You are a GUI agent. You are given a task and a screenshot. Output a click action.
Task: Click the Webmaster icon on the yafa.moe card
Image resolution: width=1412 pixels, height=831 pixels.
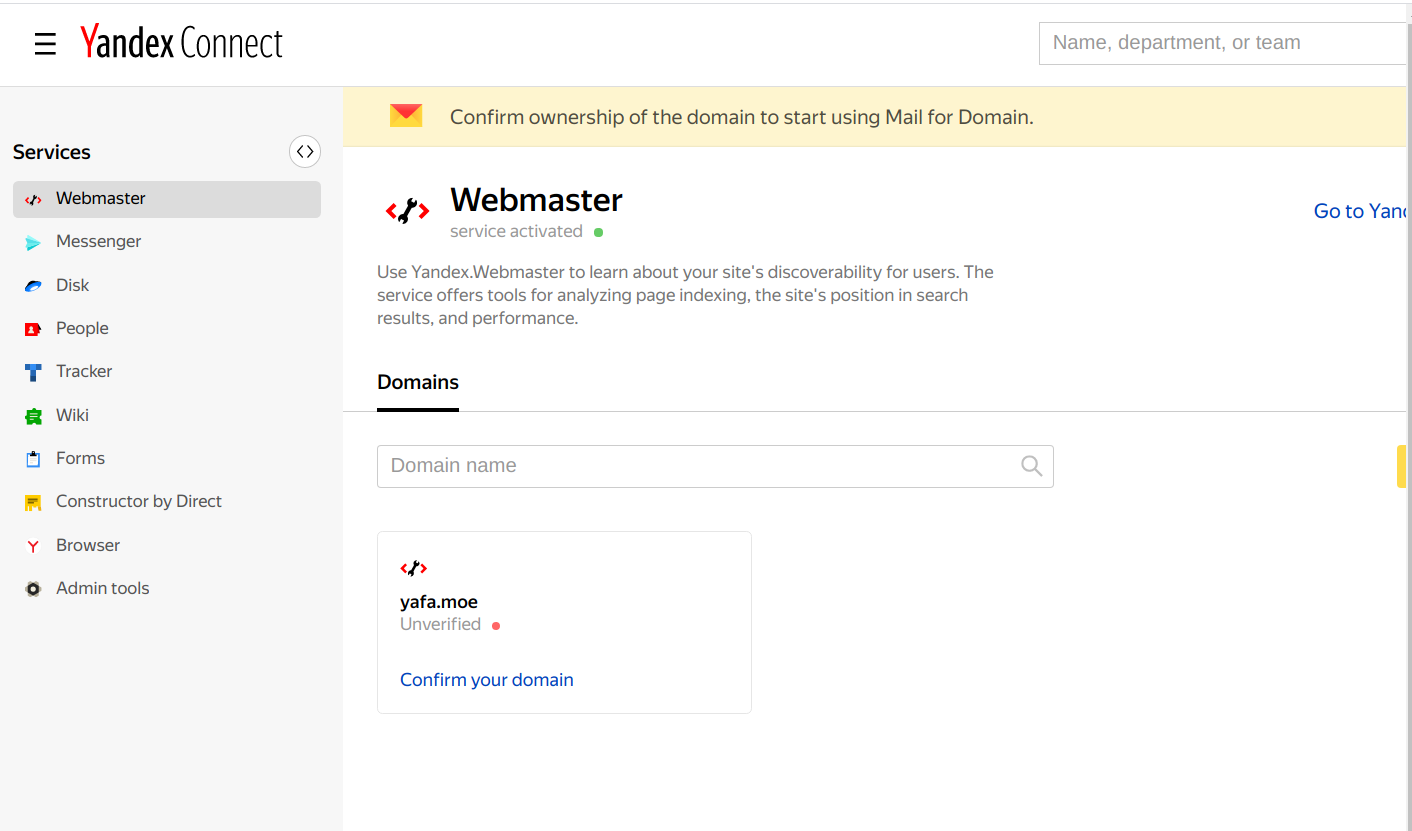pos(414,568)
